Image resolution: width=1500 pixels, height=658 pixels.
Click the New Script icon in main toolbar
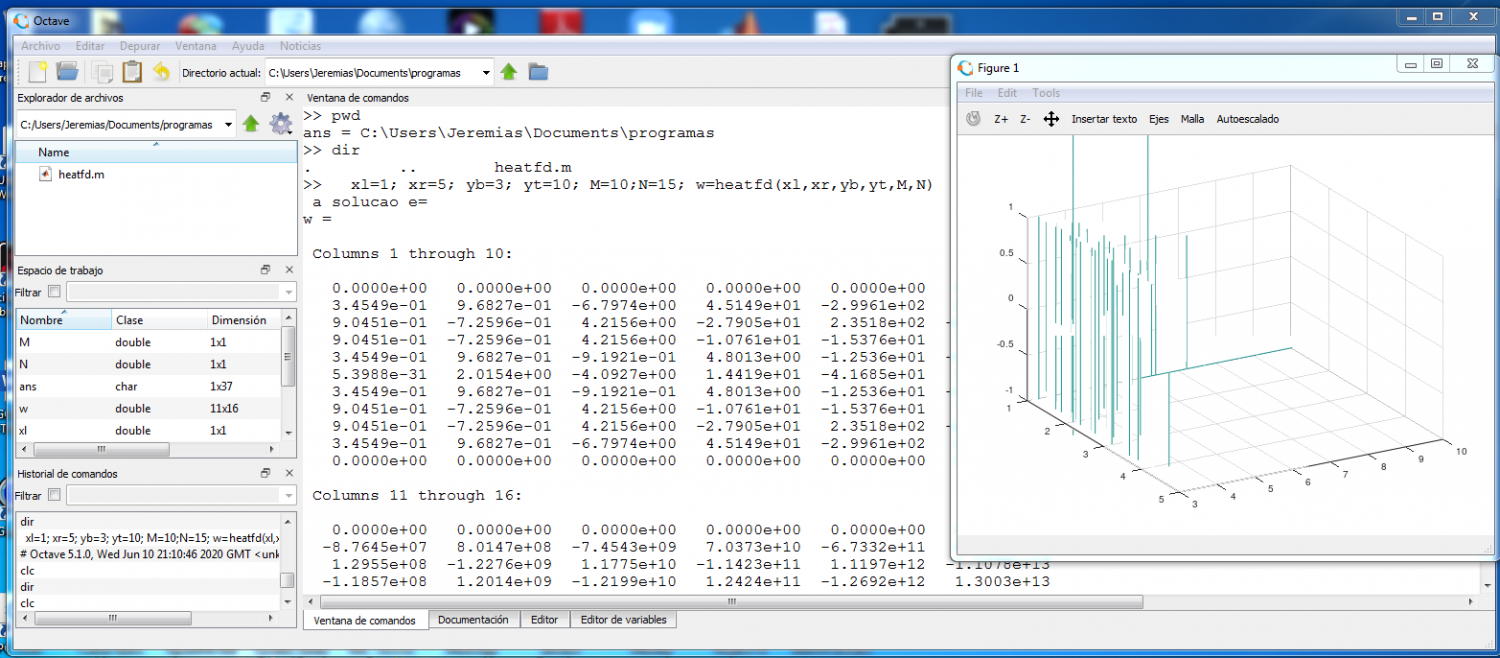point(38,72)
